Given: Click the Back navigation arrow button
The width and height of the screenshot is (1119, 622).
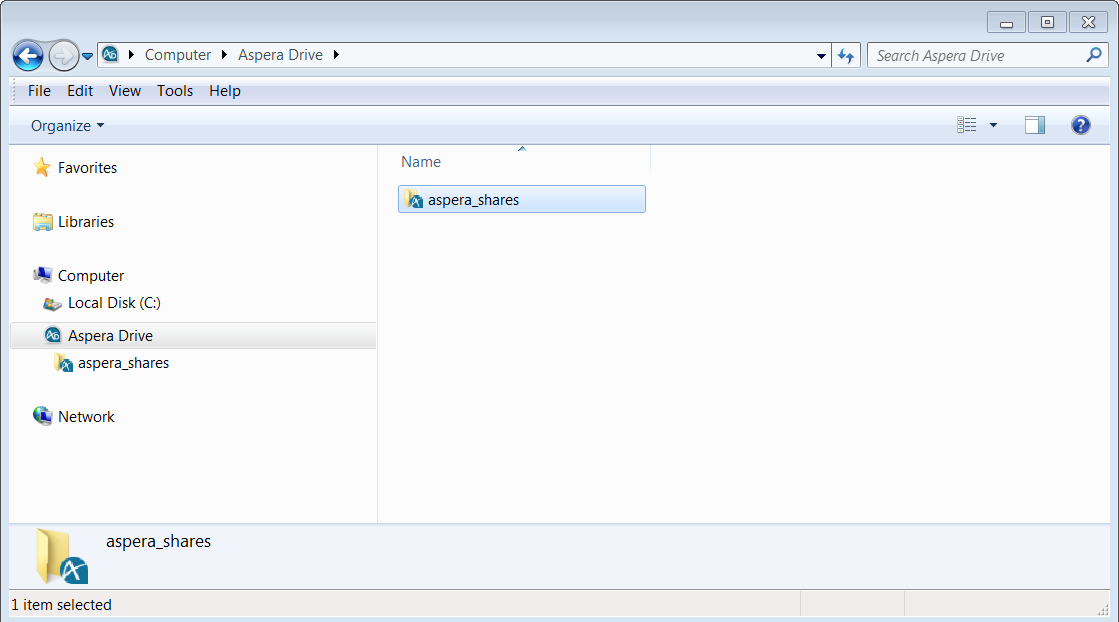Looking at the screenshot, I should [28, 56].
